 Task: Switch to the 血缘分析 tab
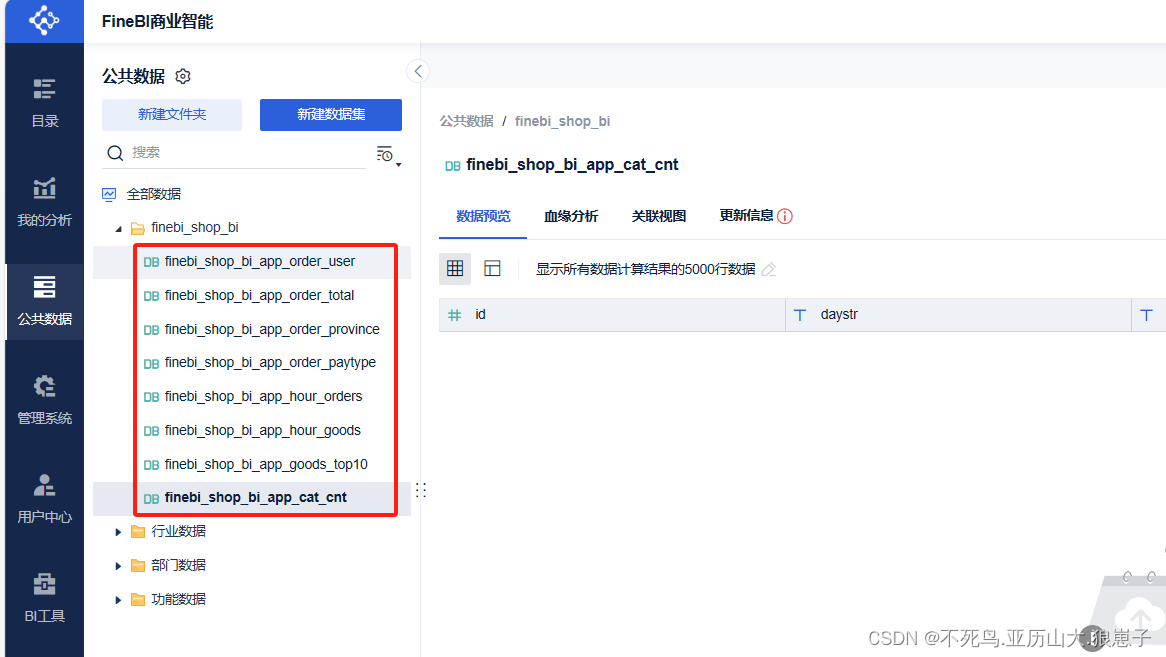[x=571, y=216]
